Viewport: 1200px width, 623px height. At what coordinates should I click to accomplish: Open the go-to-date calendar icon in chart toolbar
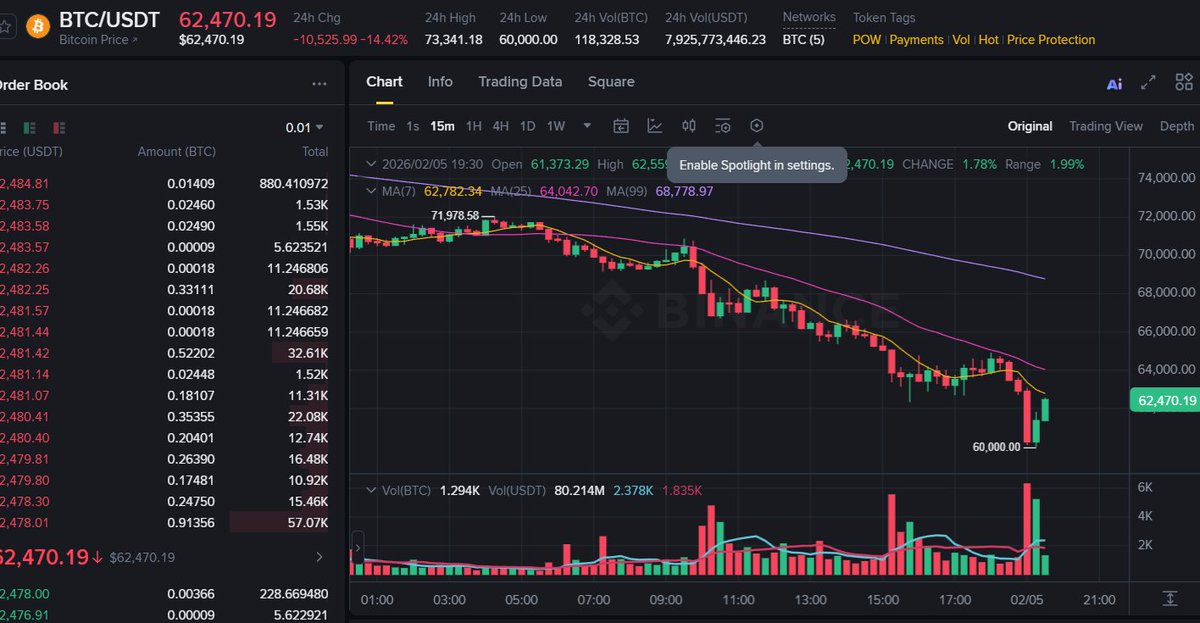tap(620, 126)
